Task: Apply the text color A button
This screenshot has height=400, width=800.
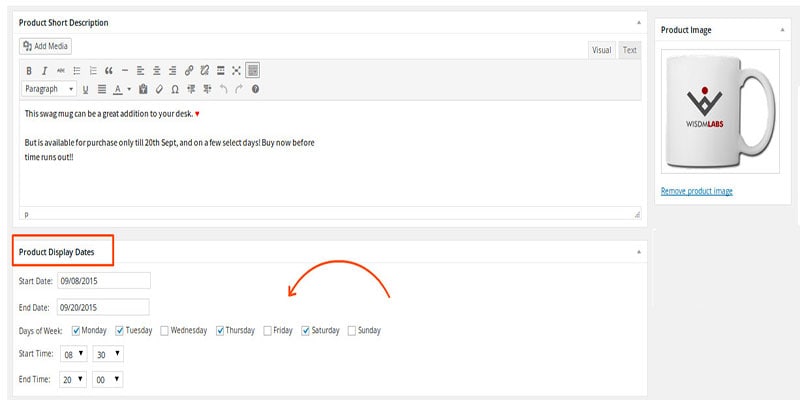Action: [117, 89]
